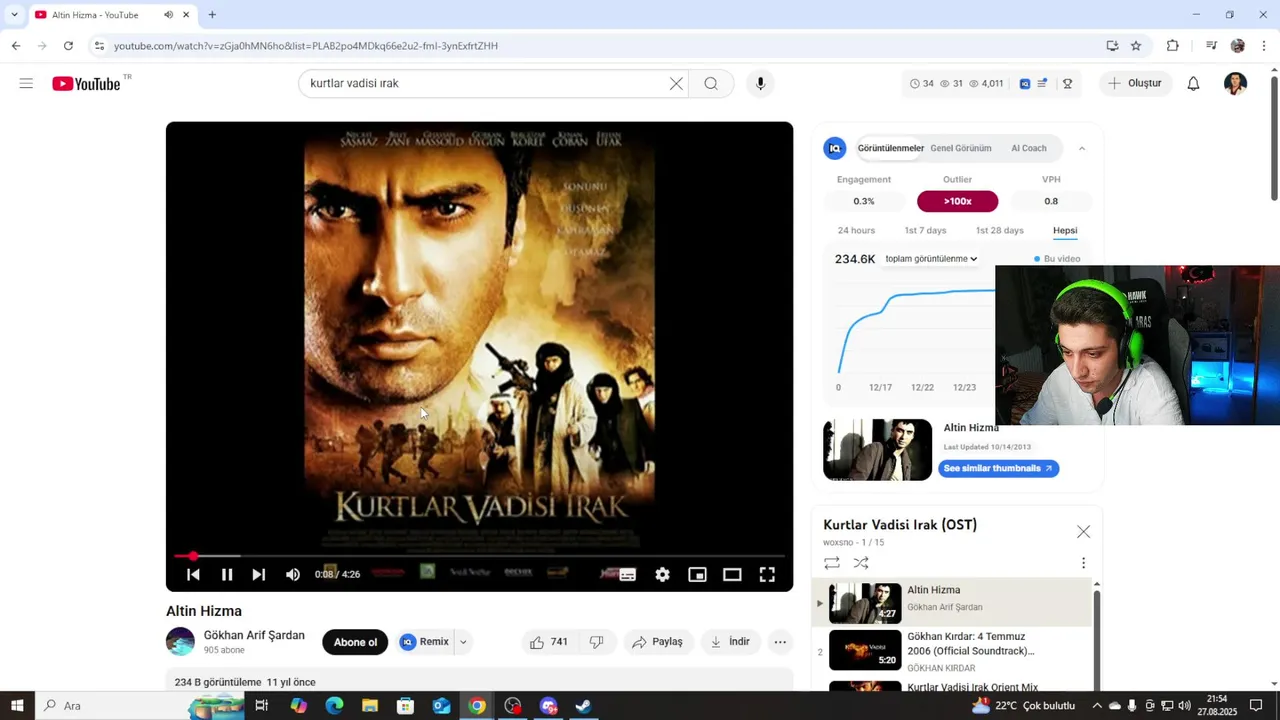Close the Kurtlar Vadisi Irak playlist panel

(1083, 532)
